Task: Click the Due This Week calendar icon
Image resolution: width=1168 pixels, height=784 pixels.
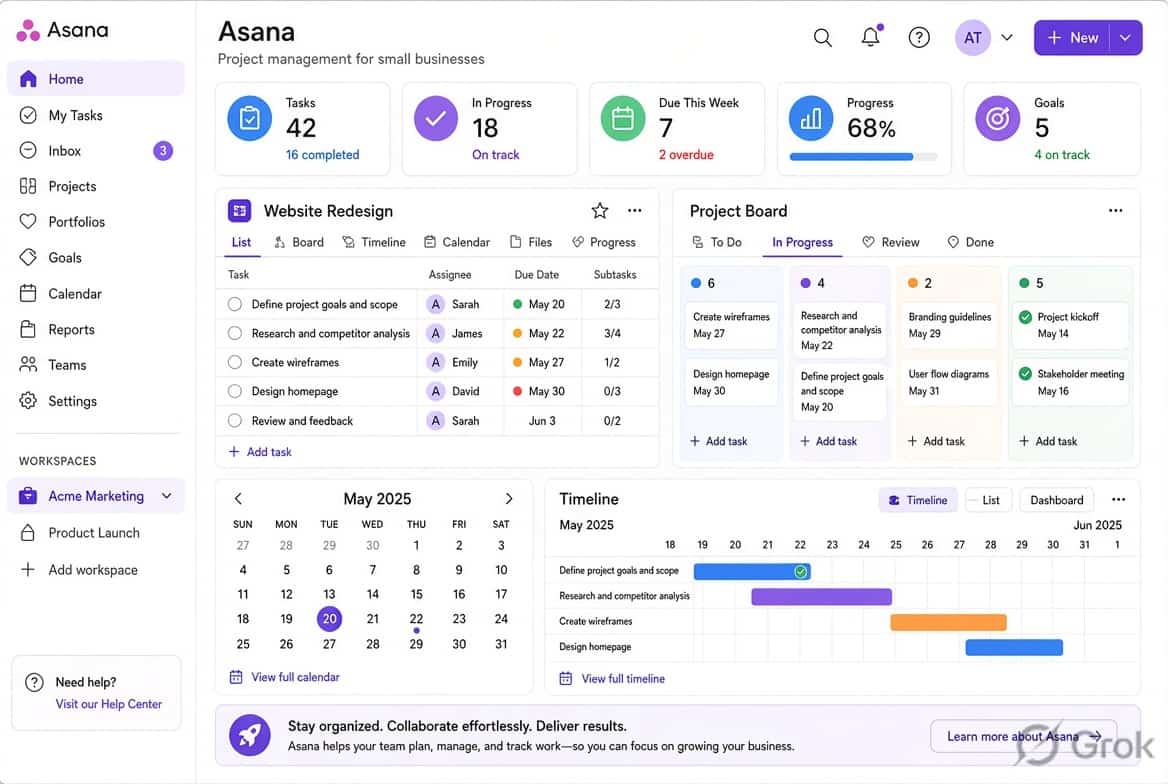Action: coord(623,118)
